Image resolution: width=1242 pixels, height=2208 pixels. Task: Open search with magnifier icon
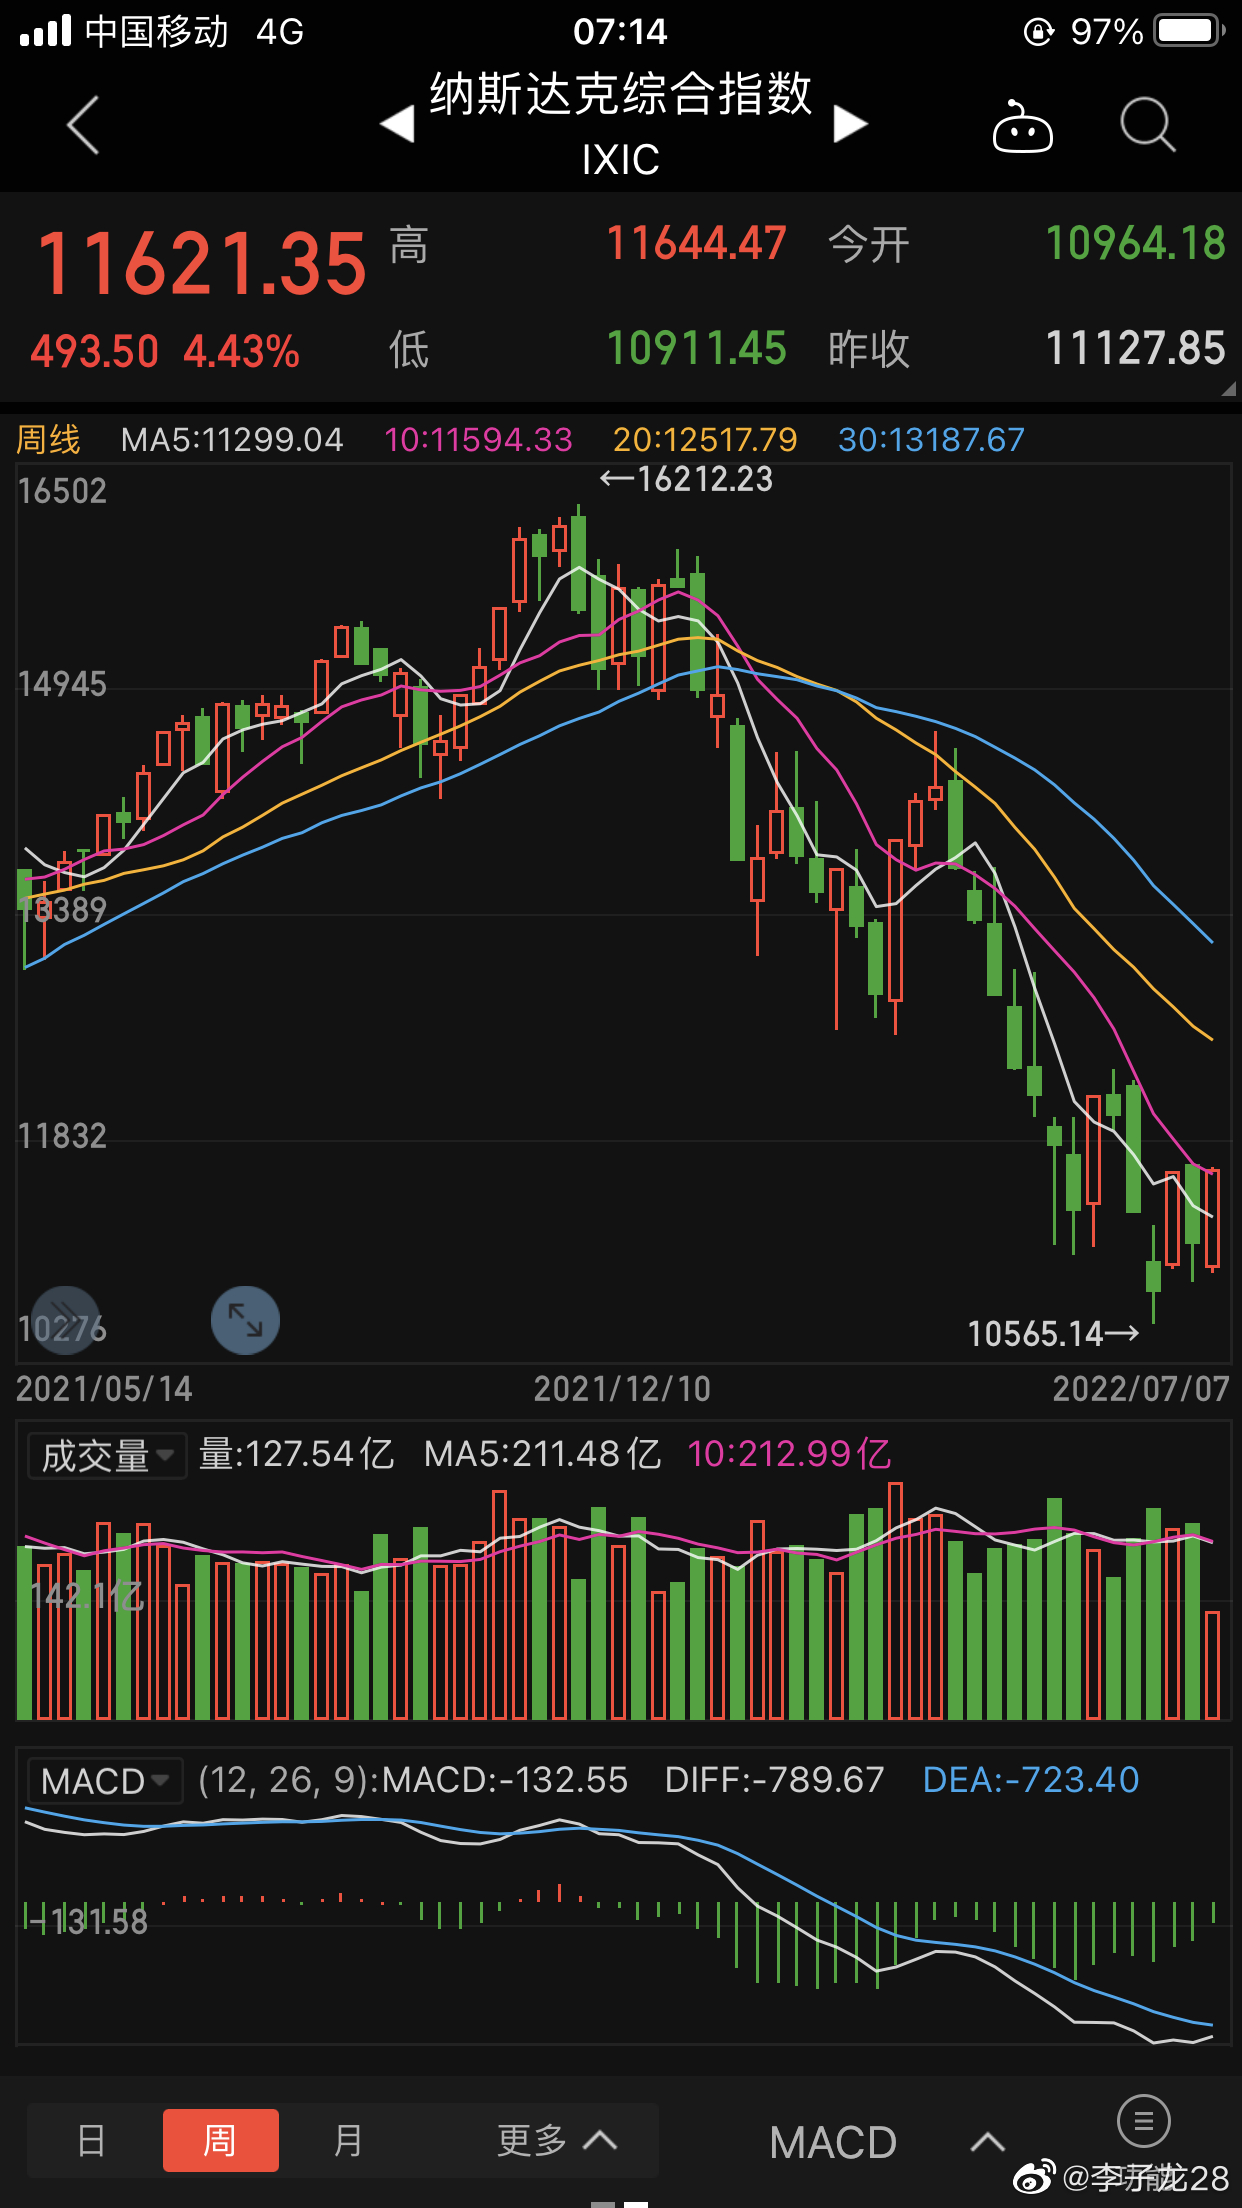[x=1147, y=125]
